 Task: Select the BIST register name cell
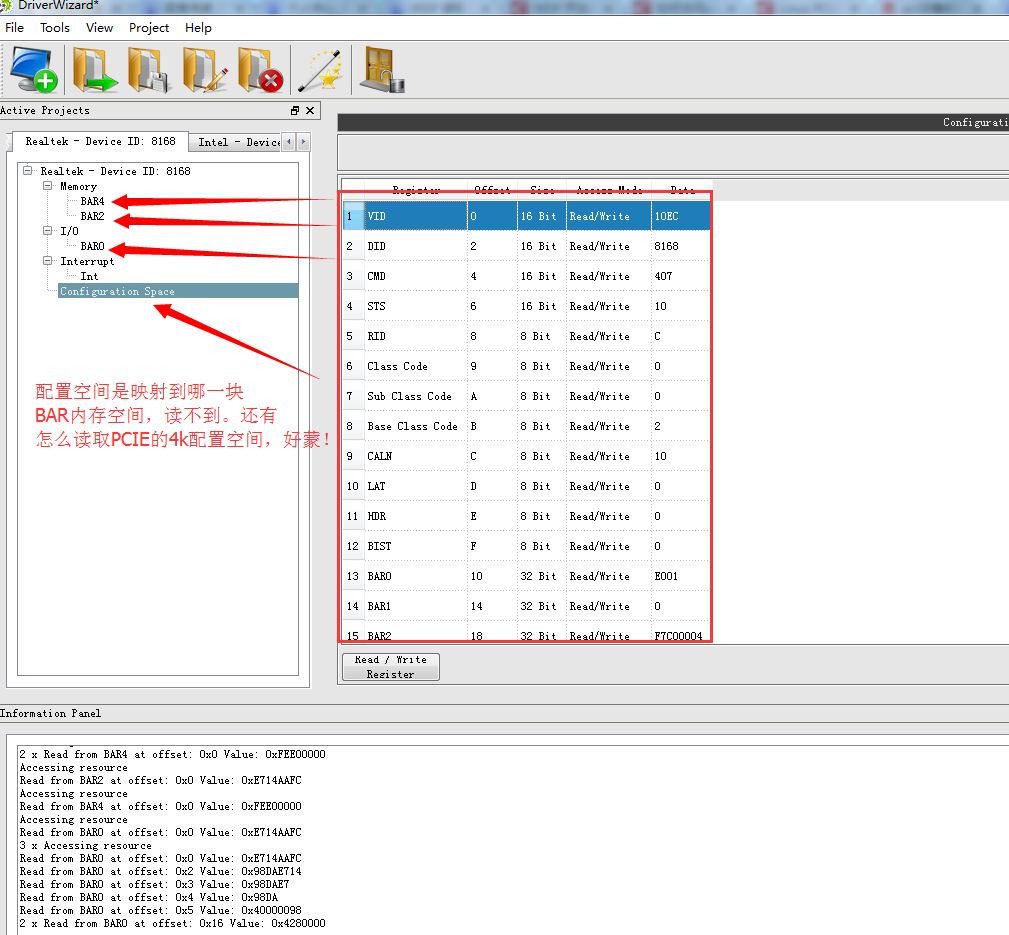tap(416, 546)
